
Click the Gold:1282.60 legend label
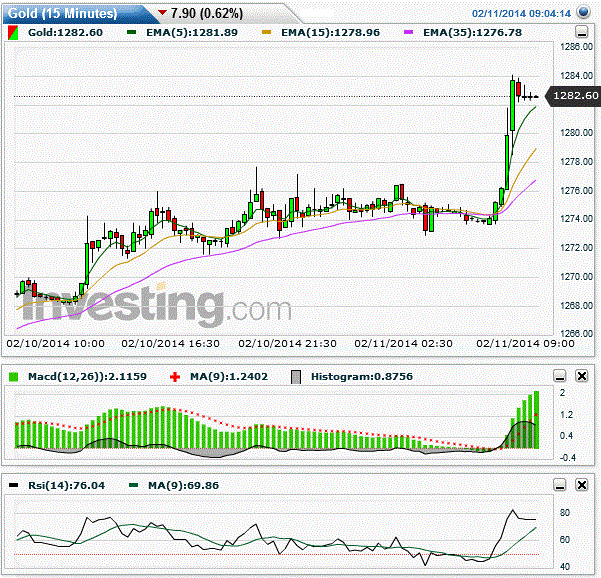66,33
